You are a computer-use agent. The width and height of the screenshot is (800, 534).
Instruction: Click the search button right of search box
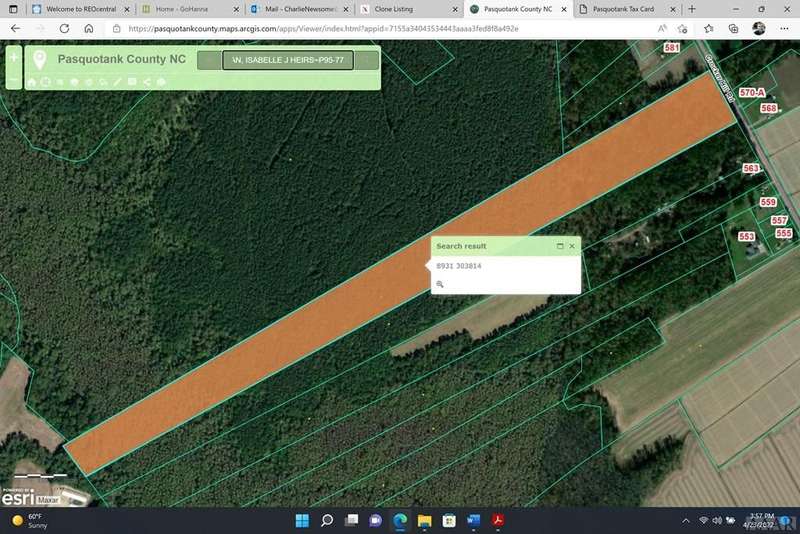pyautogui.click(x=367, y=60)
